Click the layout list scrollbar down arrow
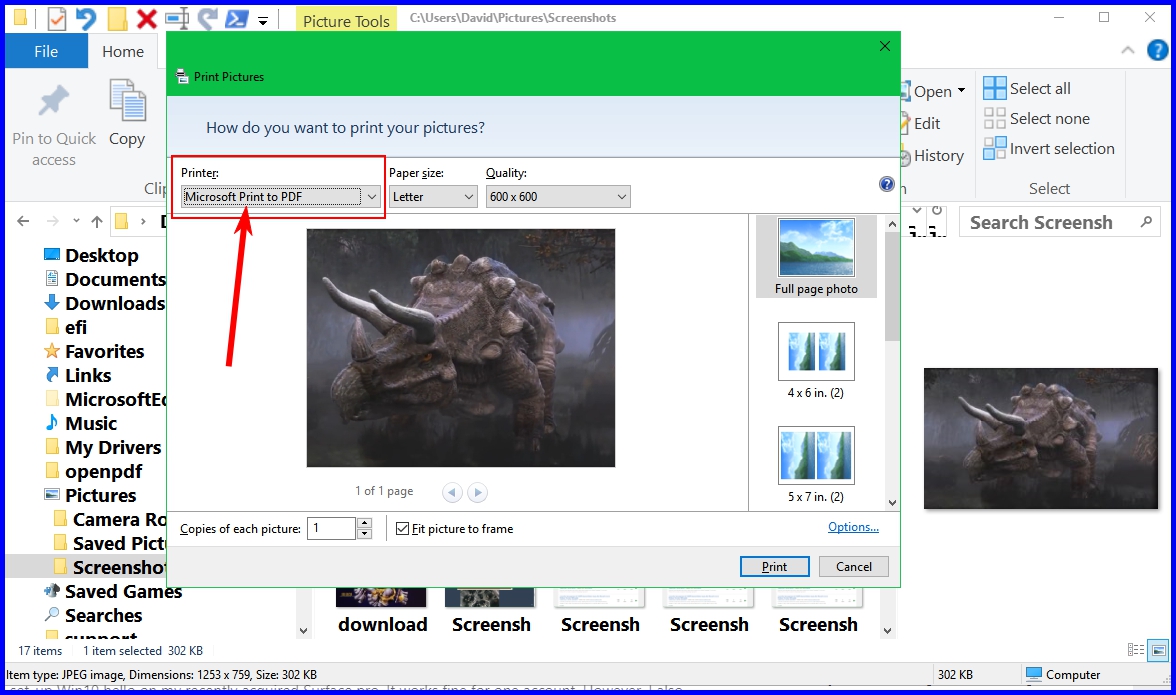The width and height of the screenshot is (1176, 695). (892, 502)
